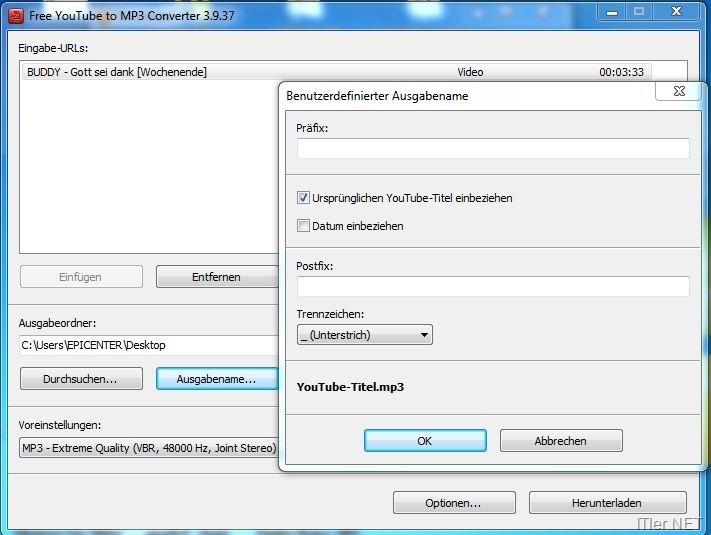Click the greyed Einfügen button
The width and height of the screenshot is (711, 535).
[x=81, y=277]
